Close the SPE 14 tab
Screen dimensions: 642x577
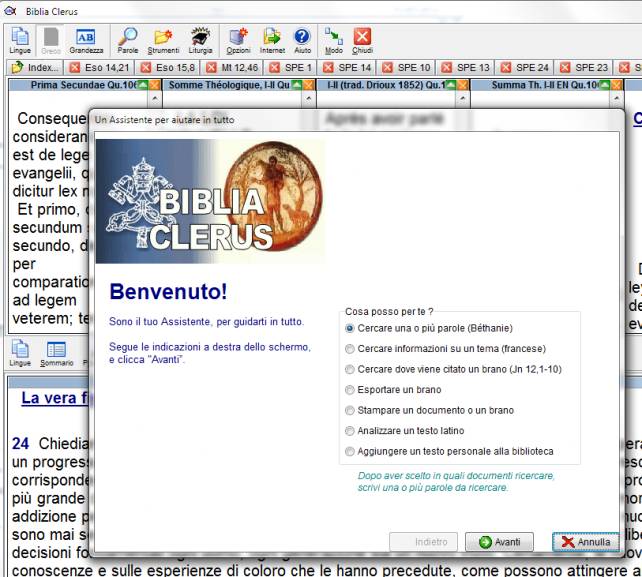(328, 68)
